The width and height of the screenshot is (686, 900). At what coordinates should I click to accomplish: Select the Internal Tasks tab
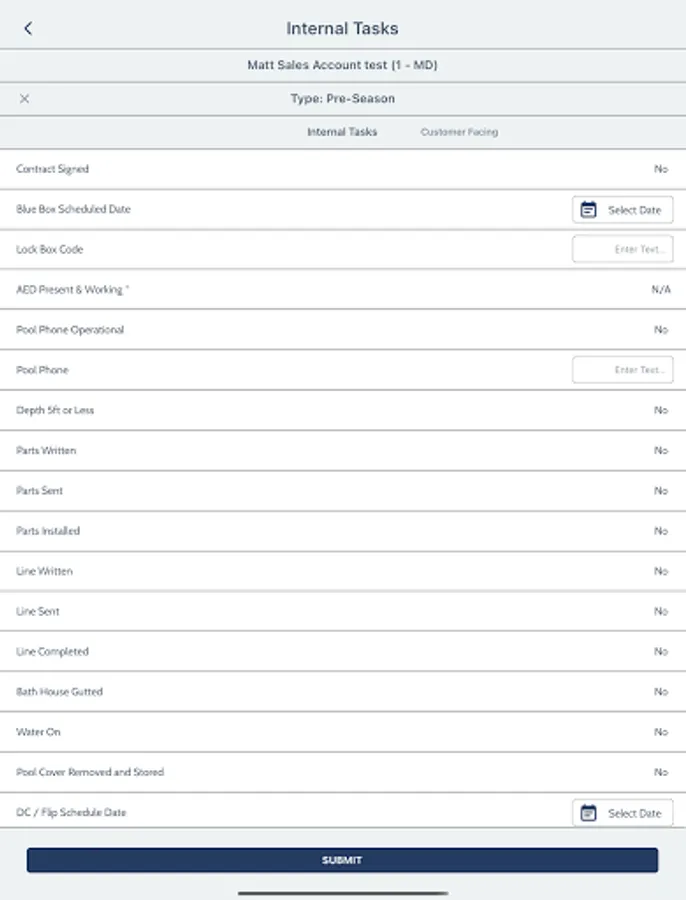click(x=342, y=132)
